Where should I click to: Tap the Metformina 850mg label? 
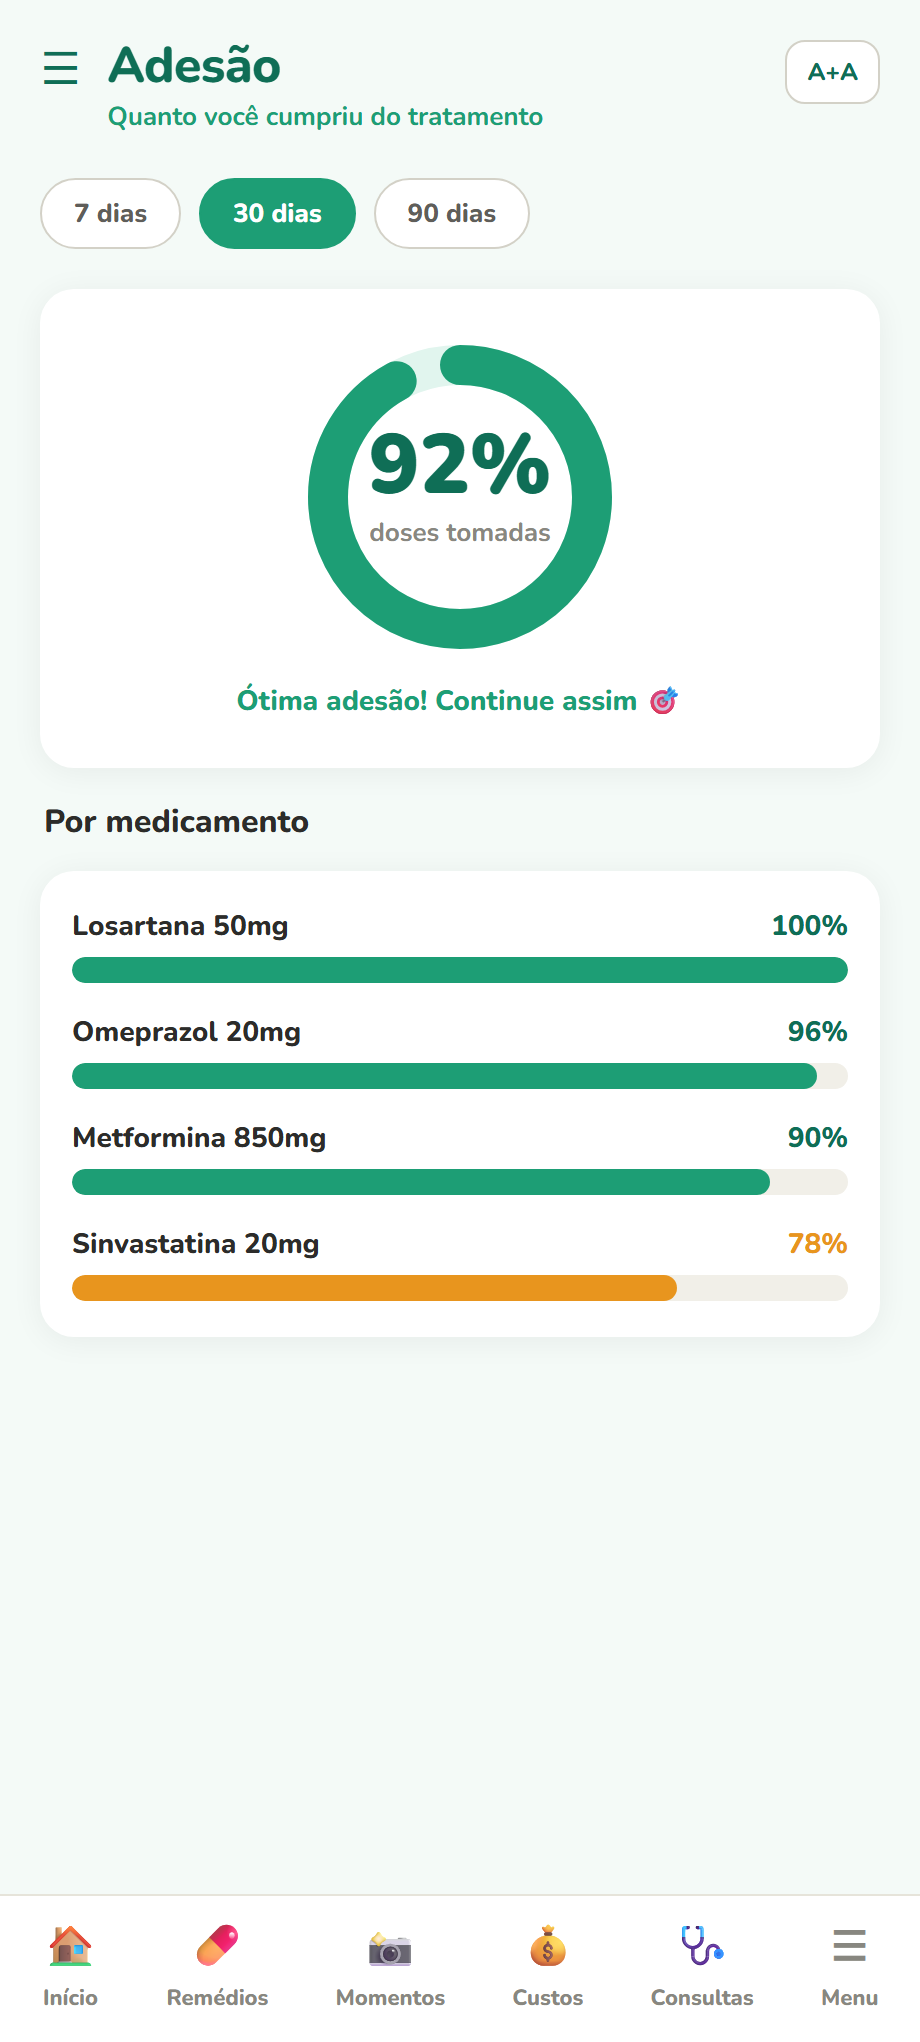pos(200,1138)
